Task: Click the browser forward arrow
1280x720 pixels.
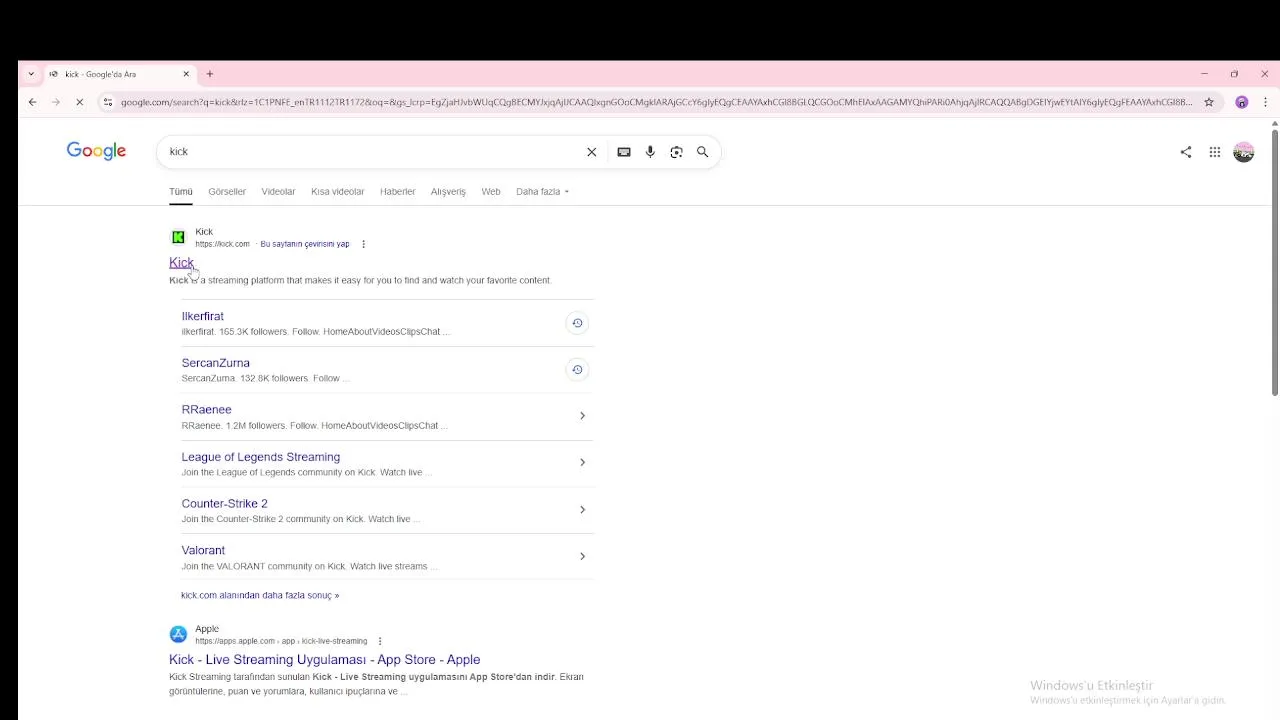Action: (x=56, y=102)
